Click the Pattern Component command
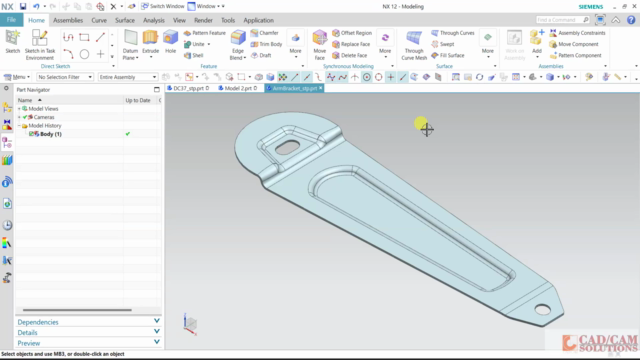The width and height of the screenshot is (640, 360). 576,56
